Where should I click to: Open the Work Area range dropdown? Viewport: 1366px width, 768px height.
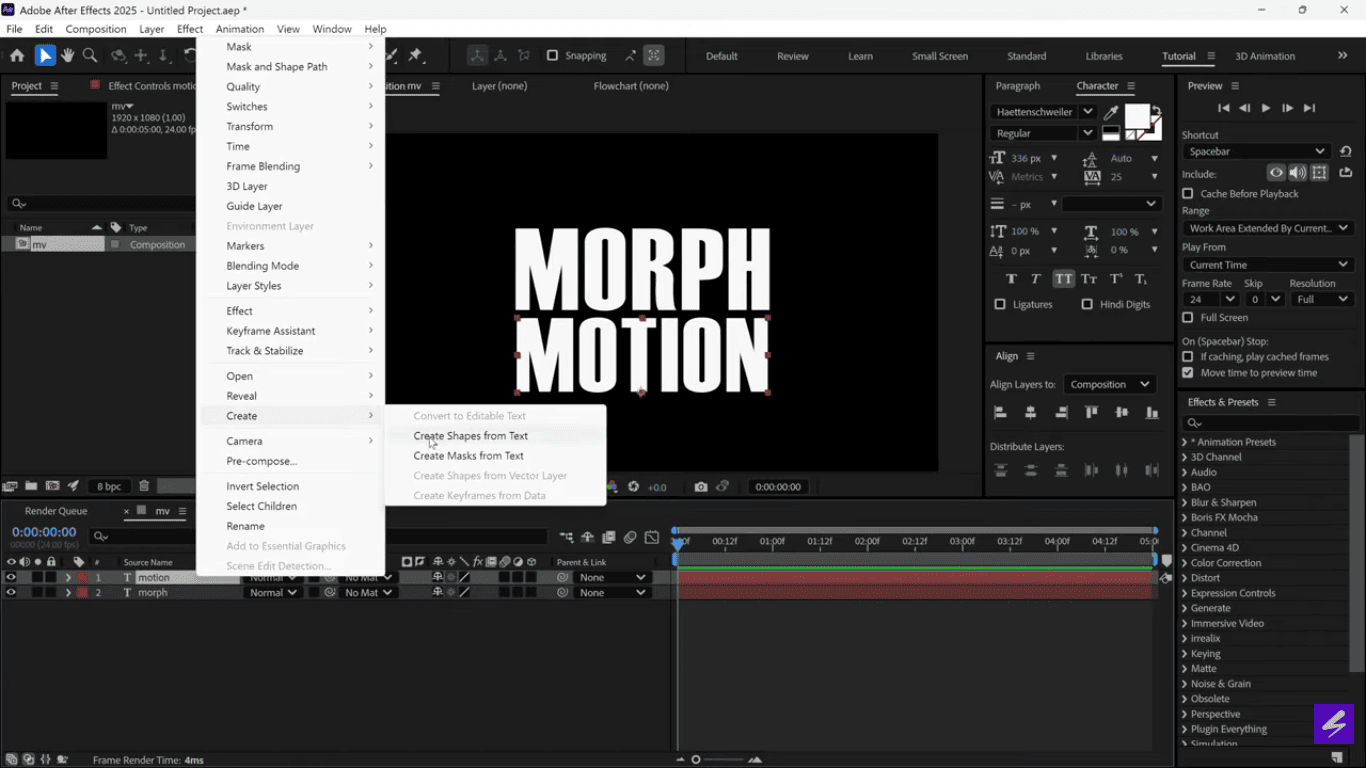click(x=1268, y=228)
